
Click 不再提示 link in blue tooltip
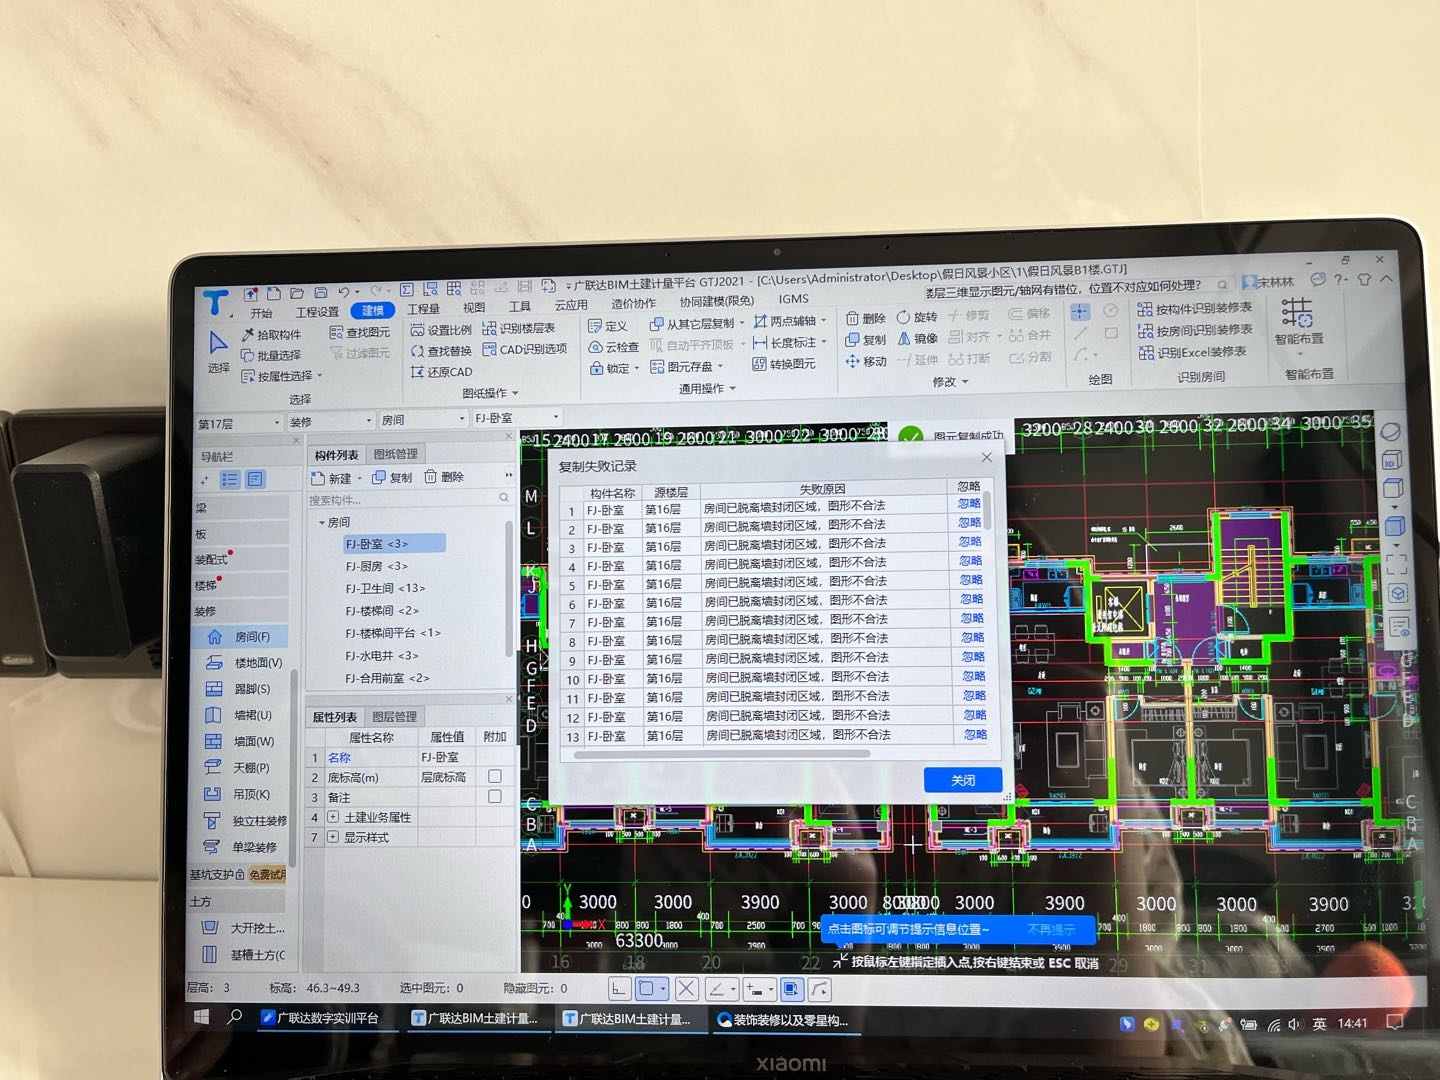click(x=1051, y=930)
